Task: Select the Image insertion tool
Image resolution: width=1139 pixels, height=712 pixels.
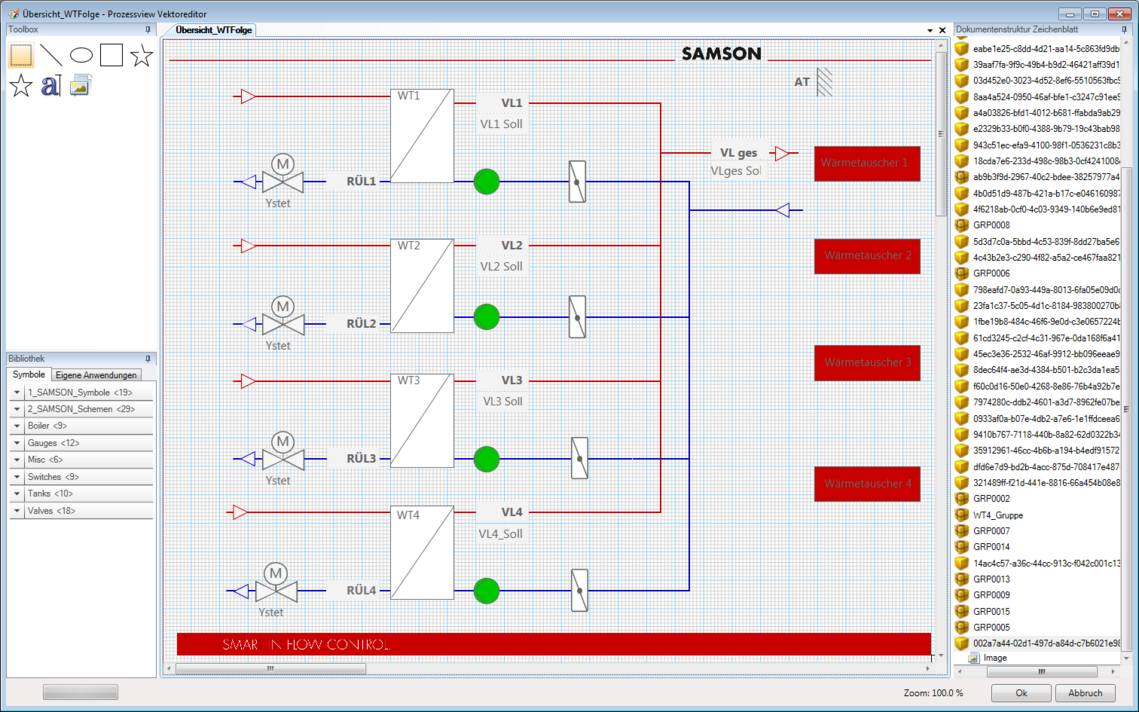Action: tap(79, 85)
